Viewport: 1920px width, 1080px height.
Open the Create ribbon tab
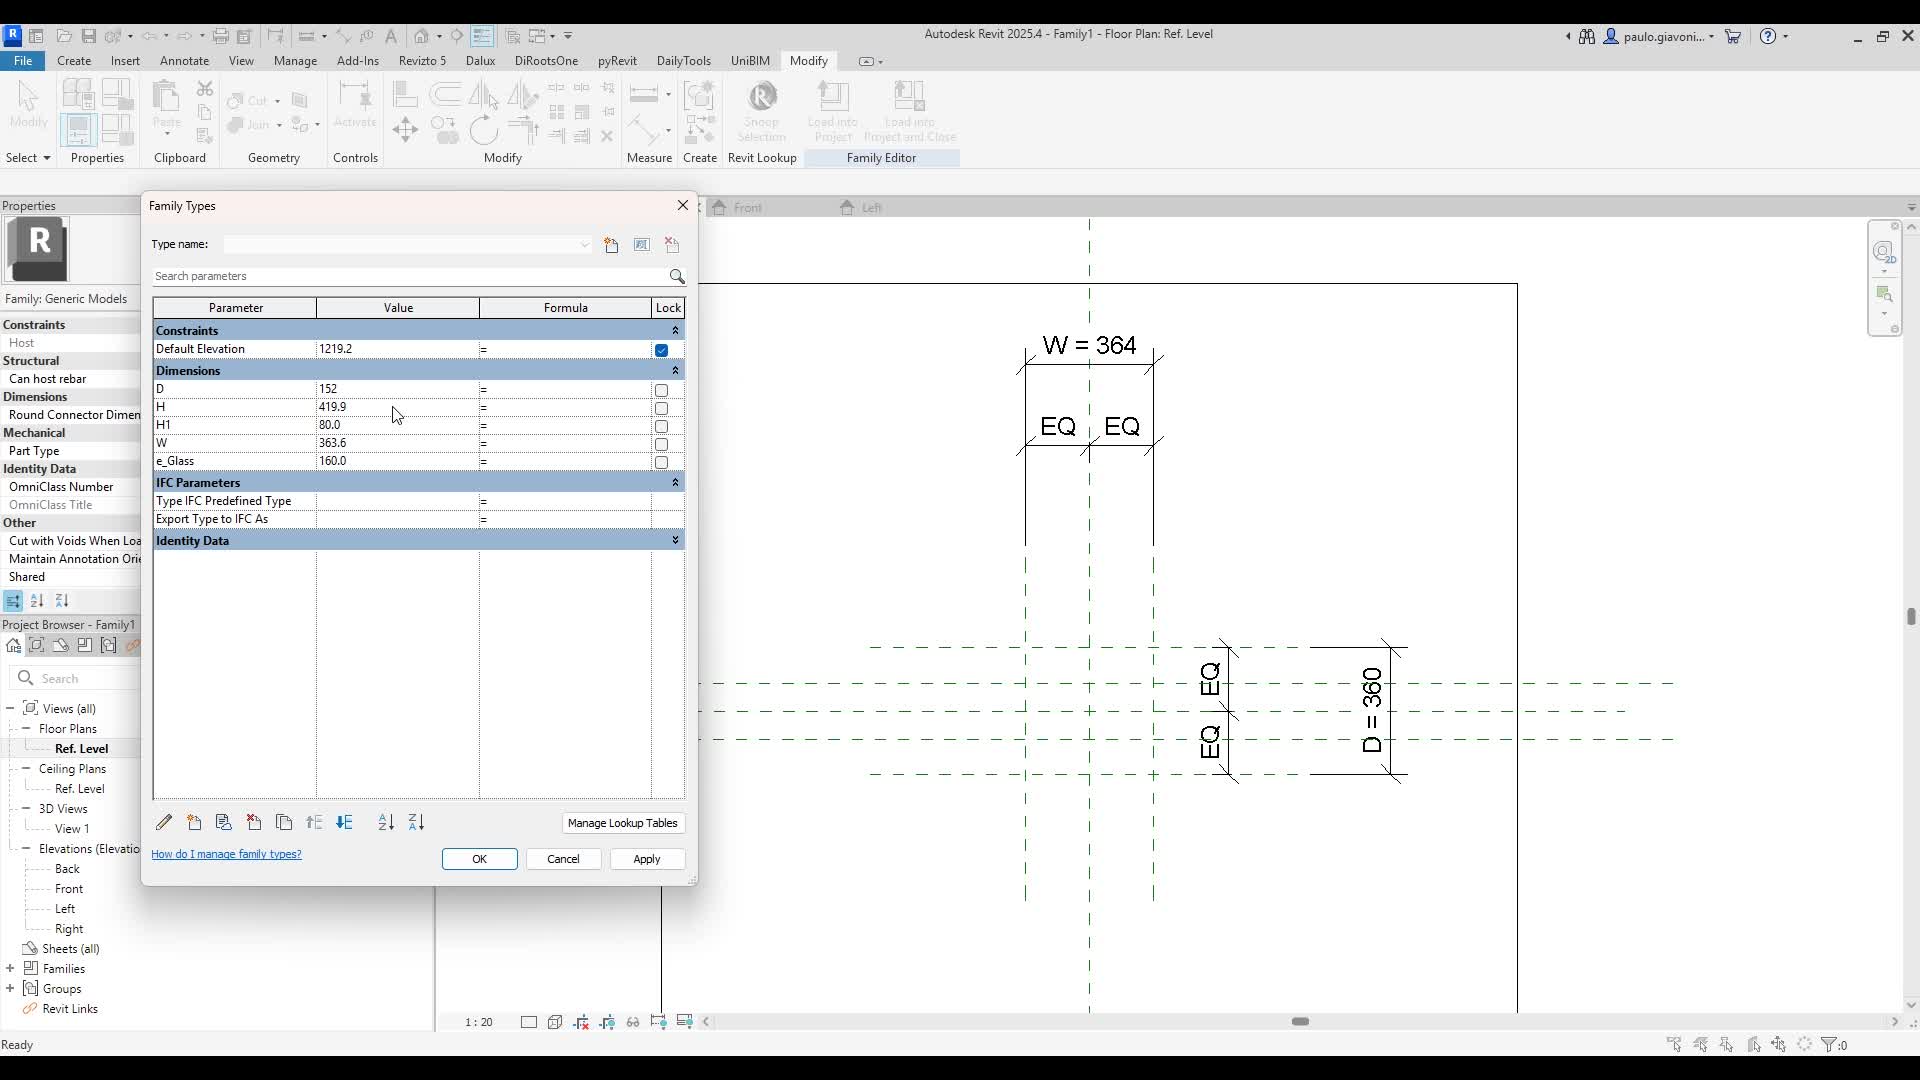point(74,61)
